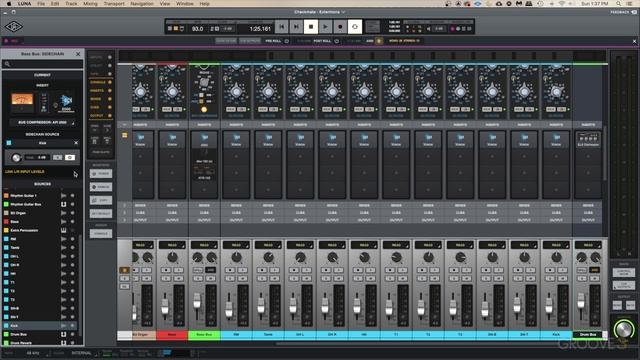
Task: Click the tempo value 93.0
Action: point(198,29)
